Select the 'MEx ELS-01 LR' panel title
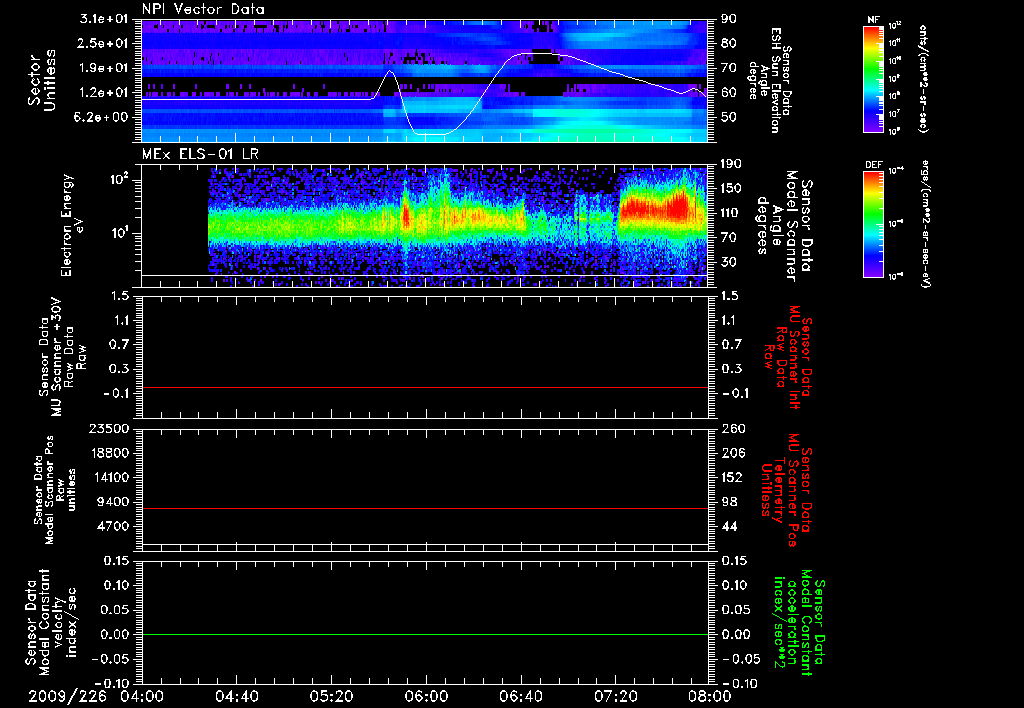The height and width of the screenshot is (708, 1024). [x=199, y=154]
